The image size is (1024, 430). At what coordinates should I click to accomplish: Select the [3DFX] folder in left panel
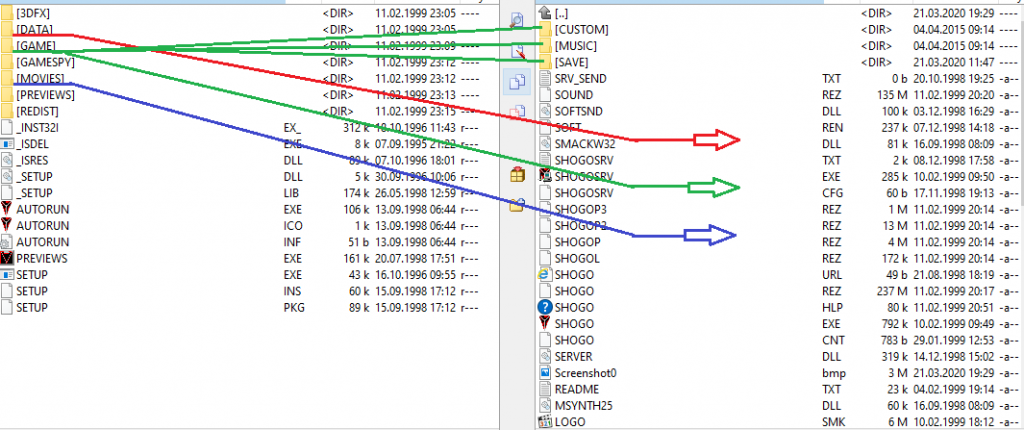242,13
